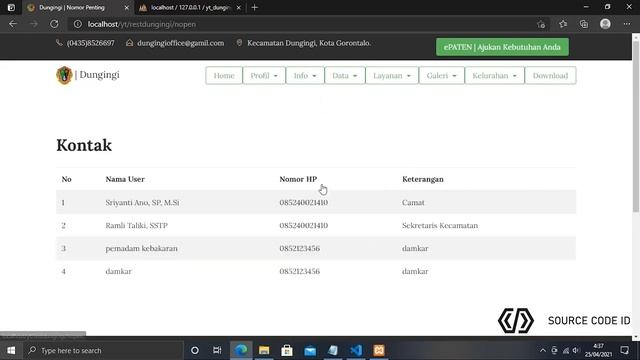Image resolution: width=640 pixels, height=360 pixels.
Task: Click the ePATEN | Ajukan Kebutuhan Anda button
Action: coord(502,47)
